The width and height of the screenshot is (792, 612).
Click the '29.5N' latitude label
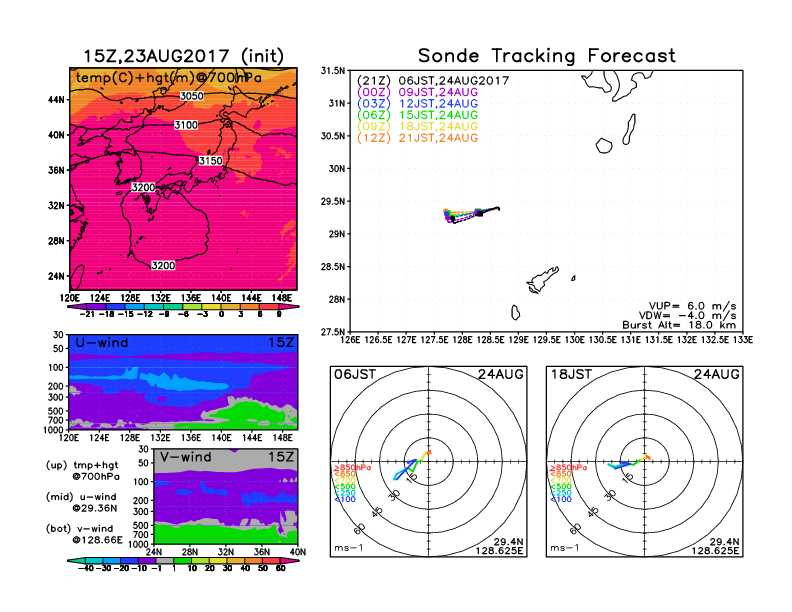pyautogui.click(x=334, y=201)
